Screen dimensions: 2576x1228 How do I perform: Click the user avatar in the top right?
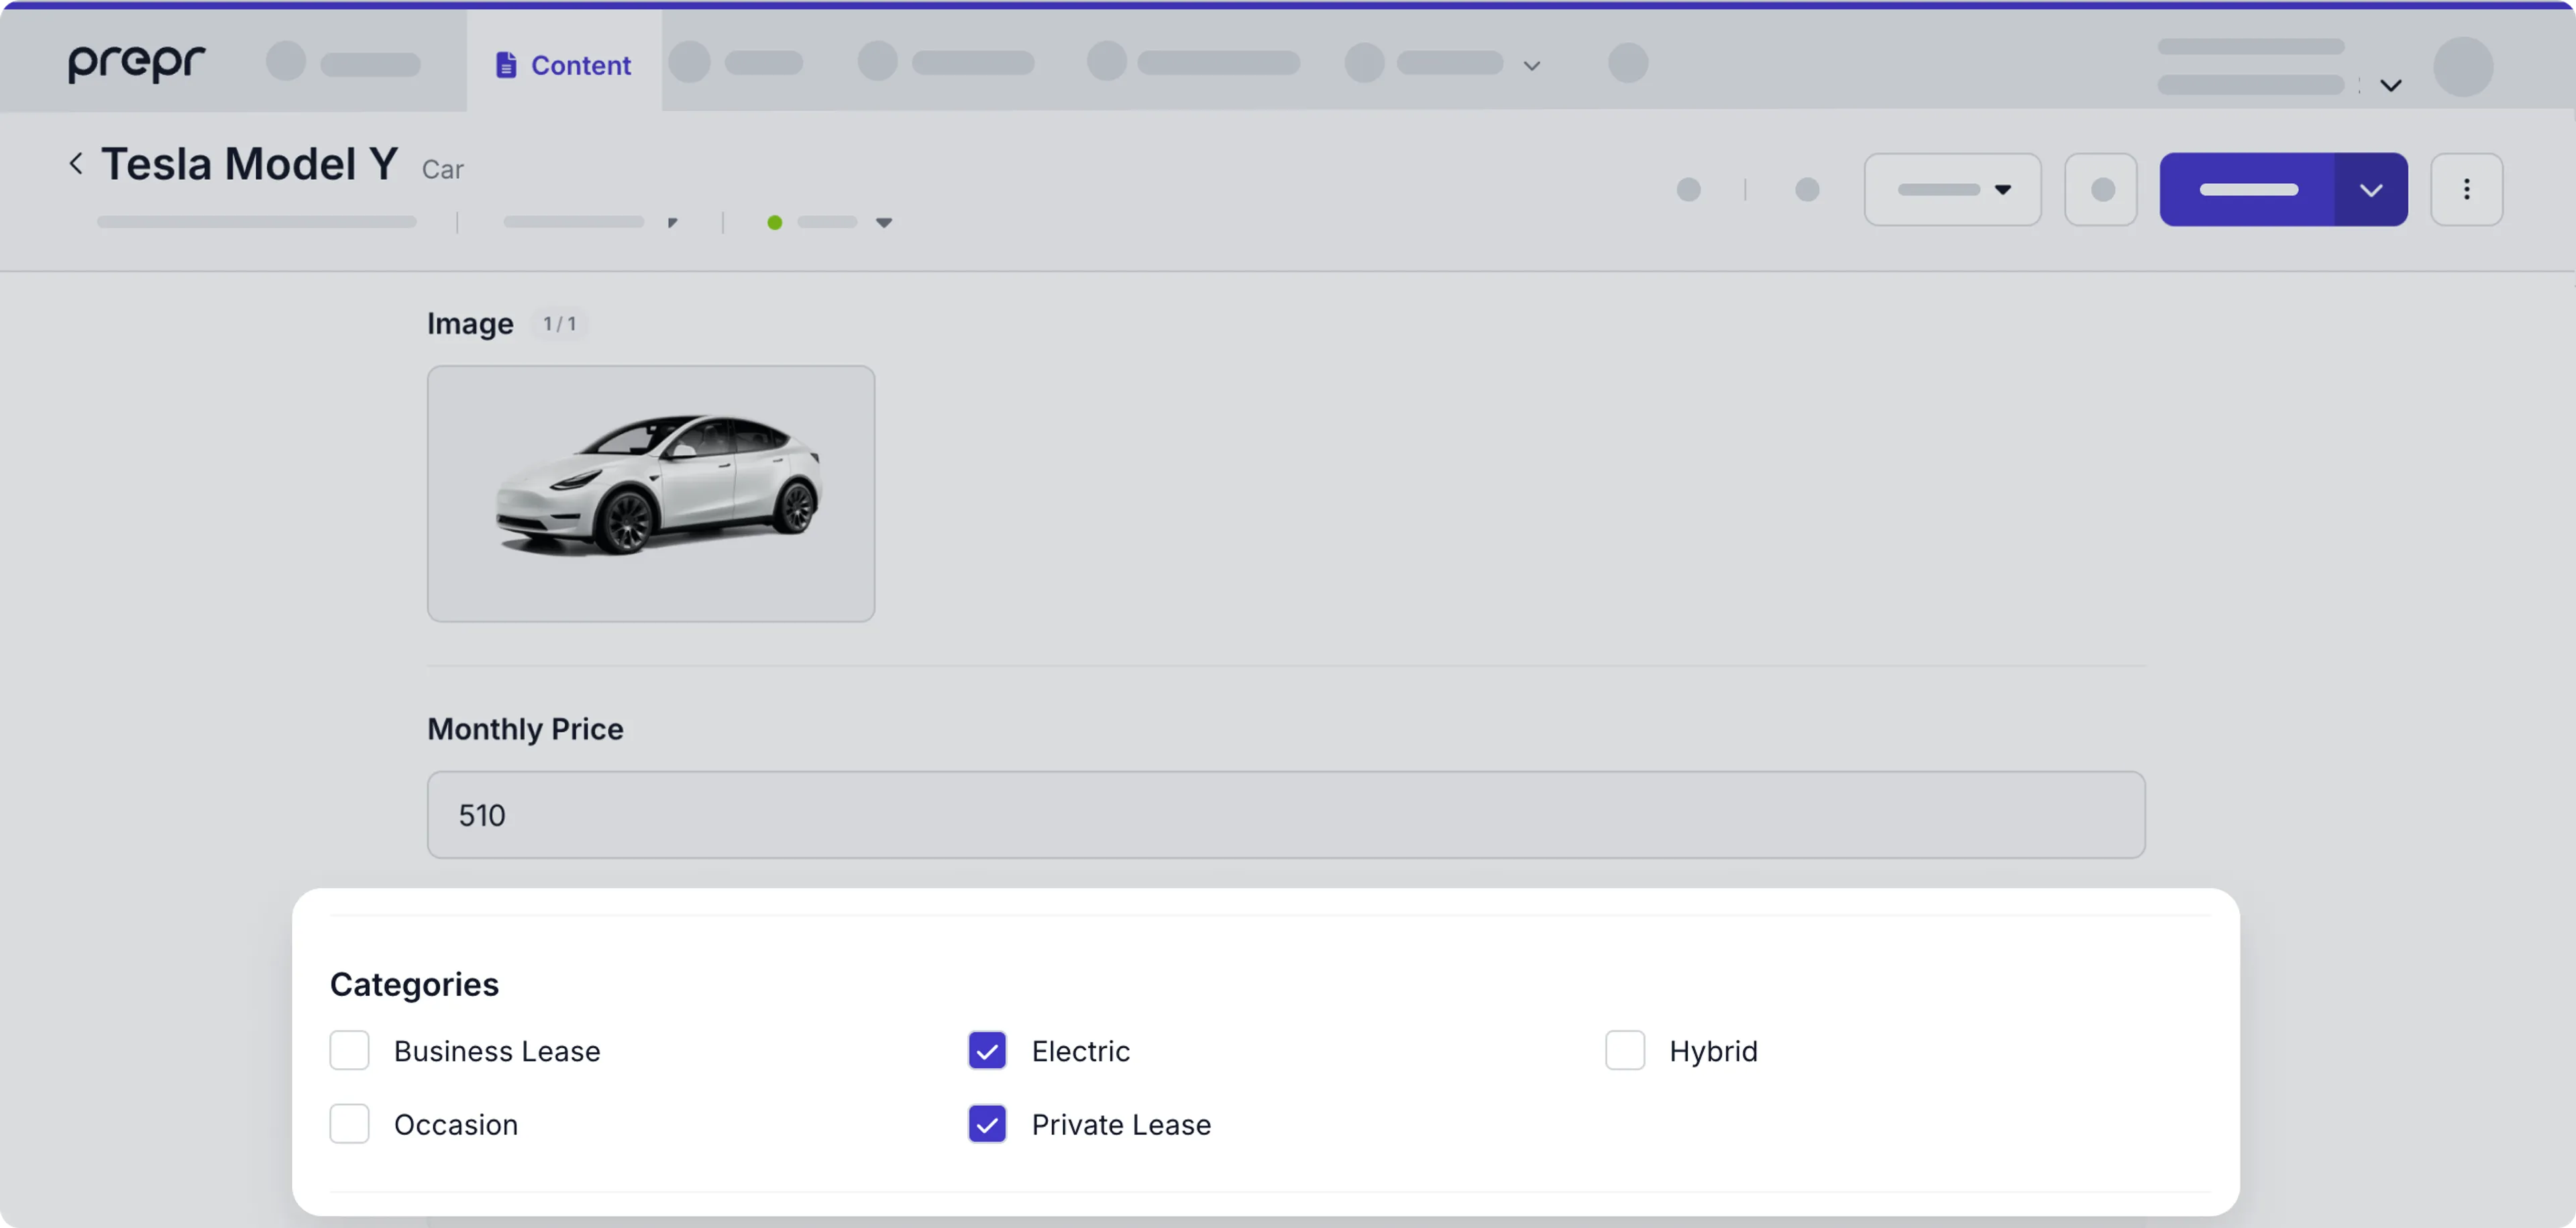[x=2462, y=67]
